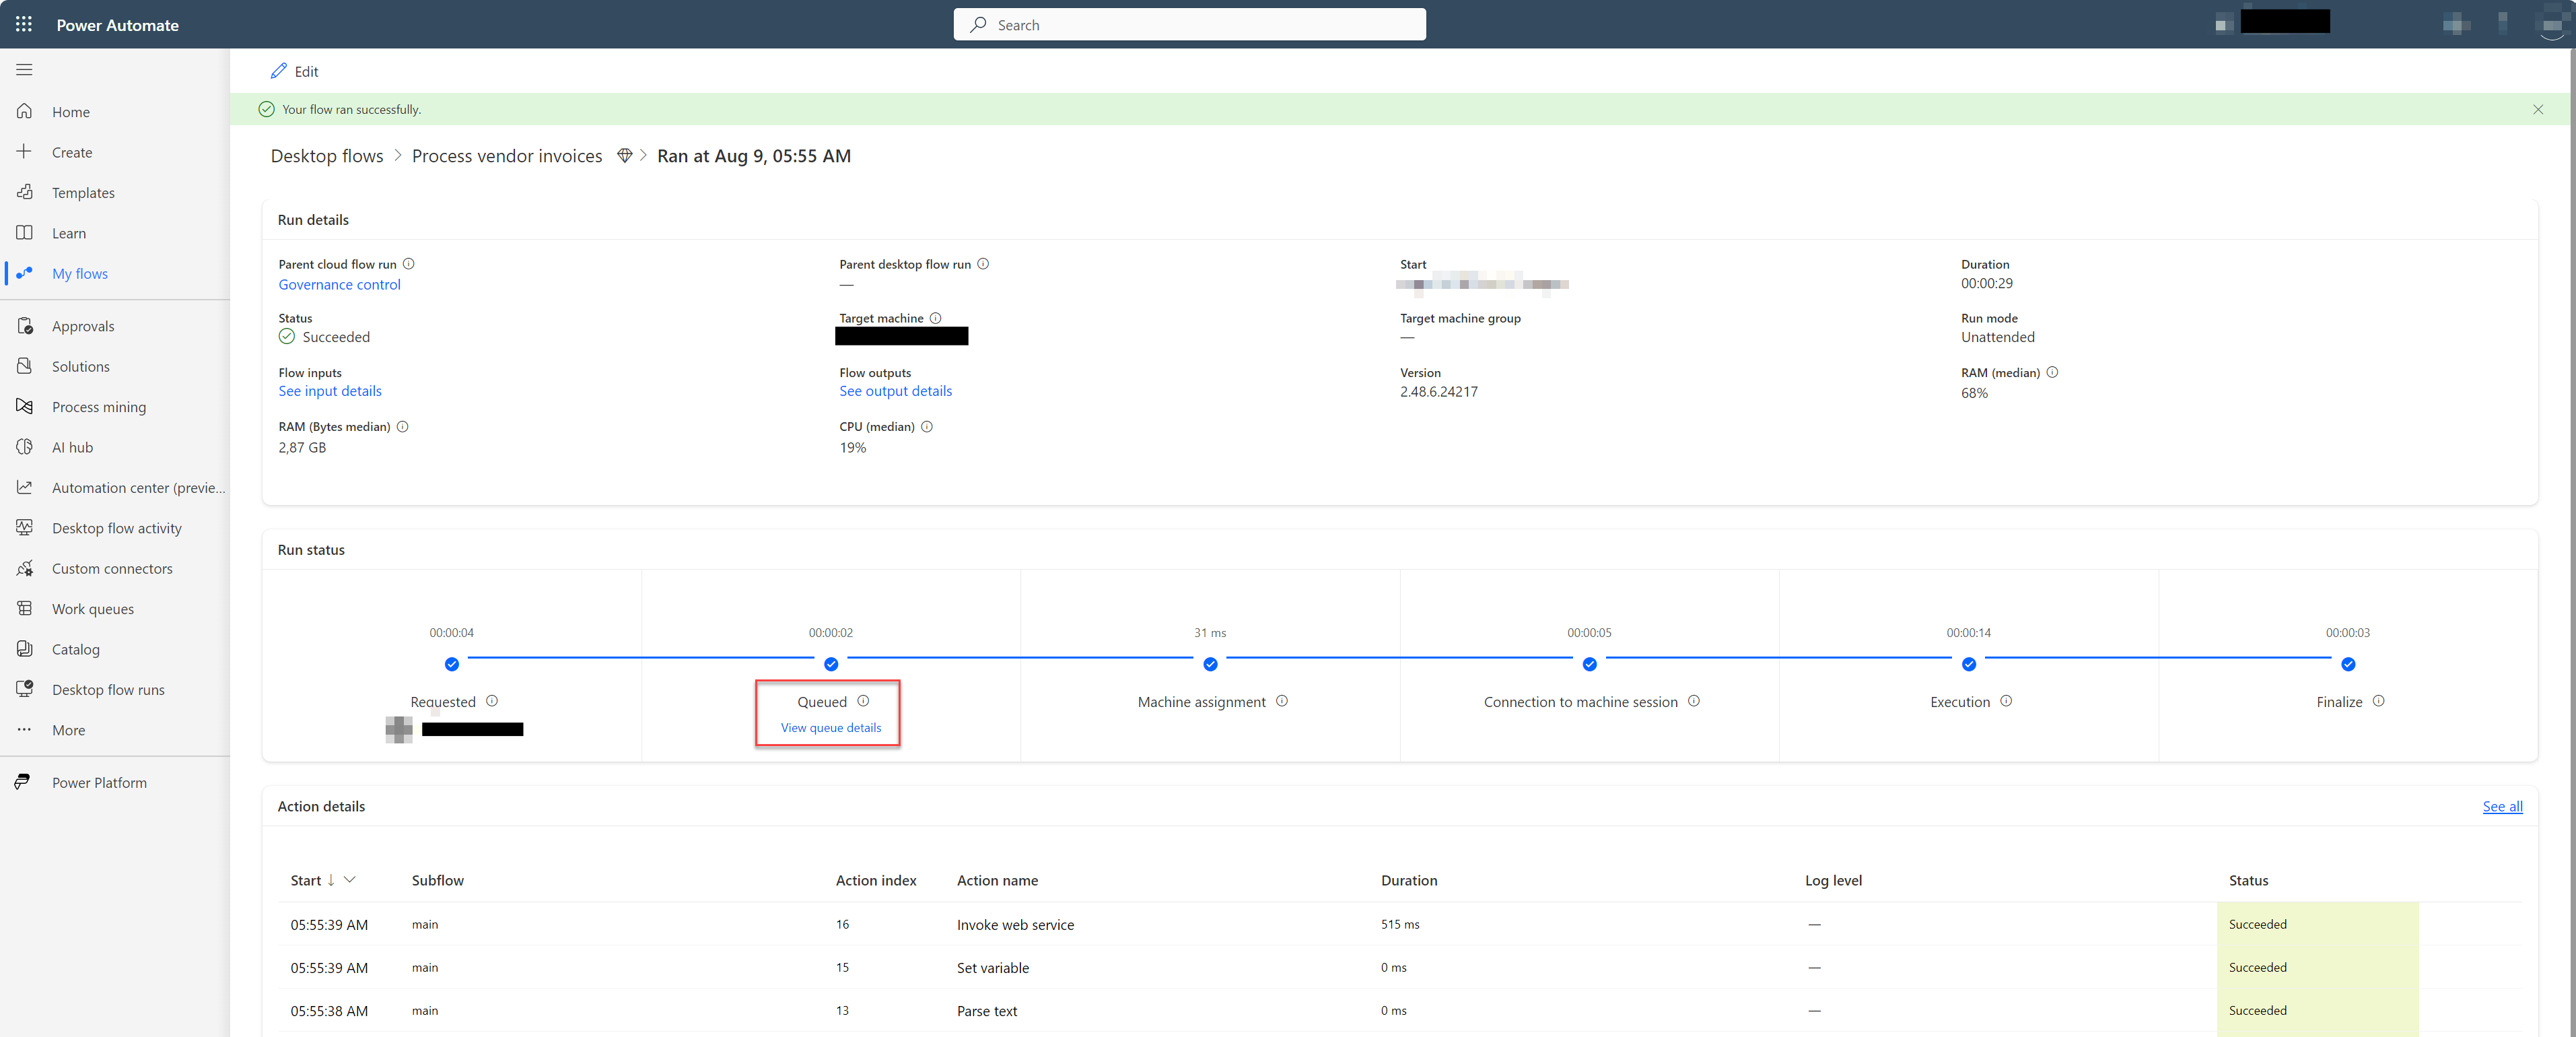Screen dimensions: 2576x1037
Task: Click the Work queues navigation icon
Action: tap(26, 608)
